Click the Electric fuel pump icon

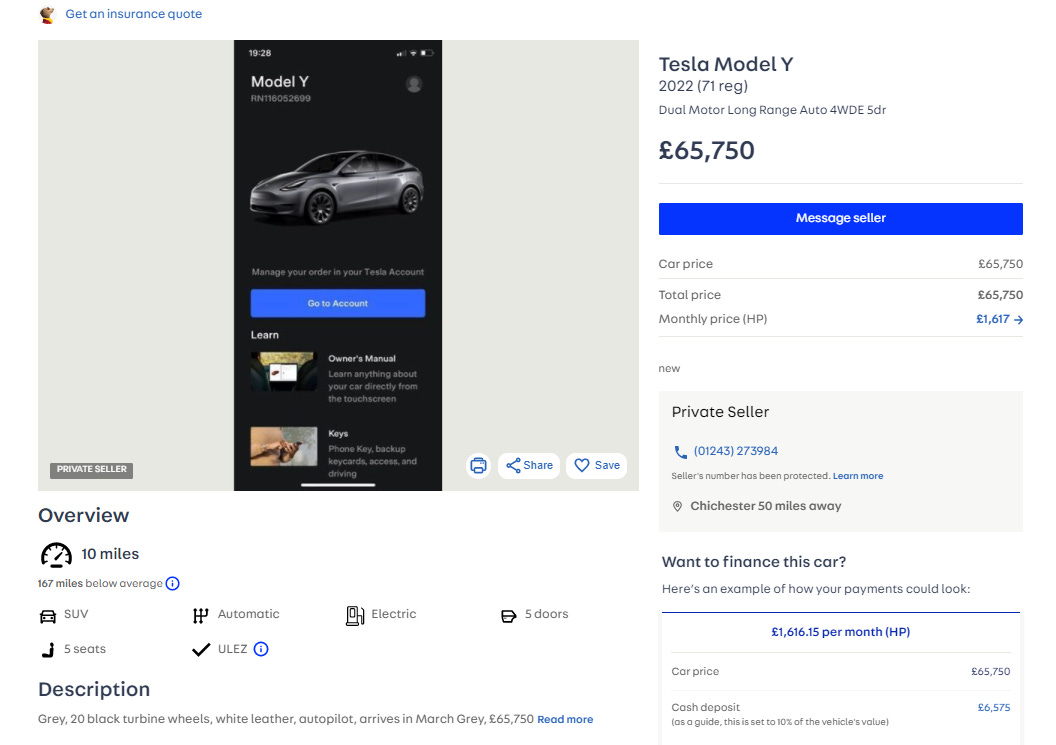coord(355,615)
